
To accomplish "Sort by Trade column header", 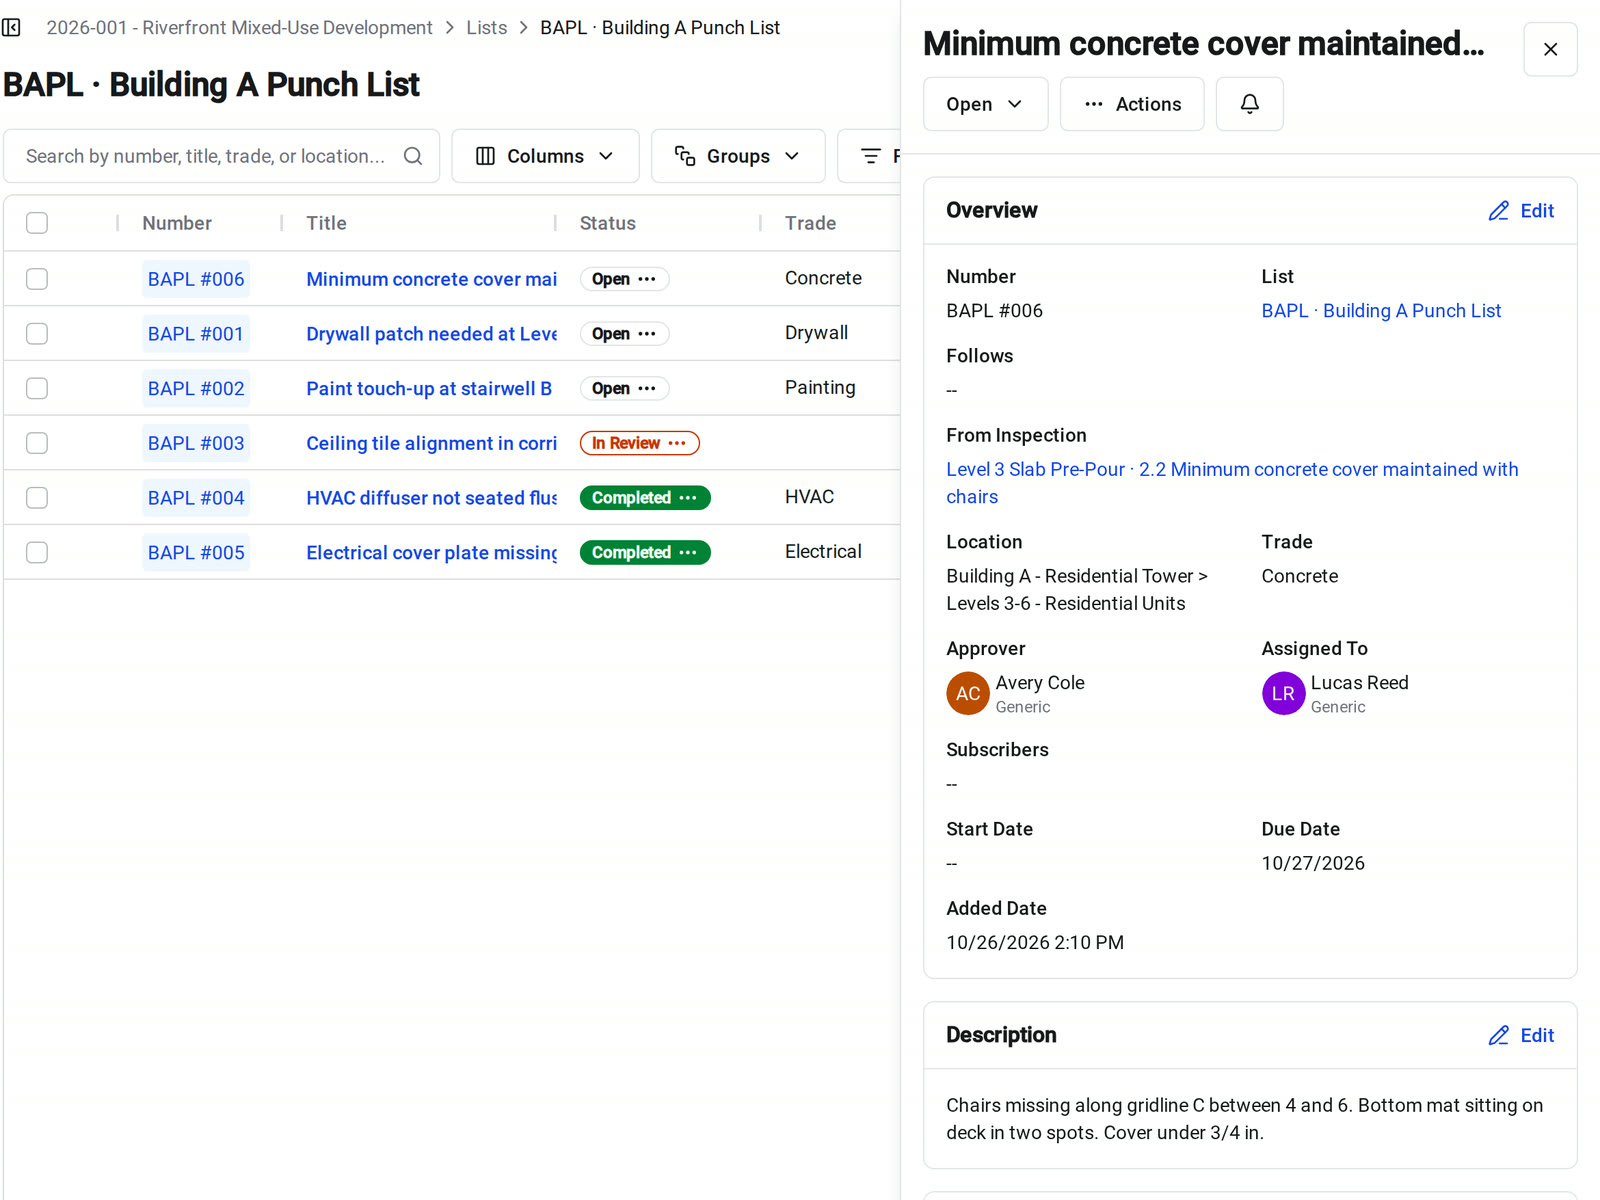I will click(810, 223).
